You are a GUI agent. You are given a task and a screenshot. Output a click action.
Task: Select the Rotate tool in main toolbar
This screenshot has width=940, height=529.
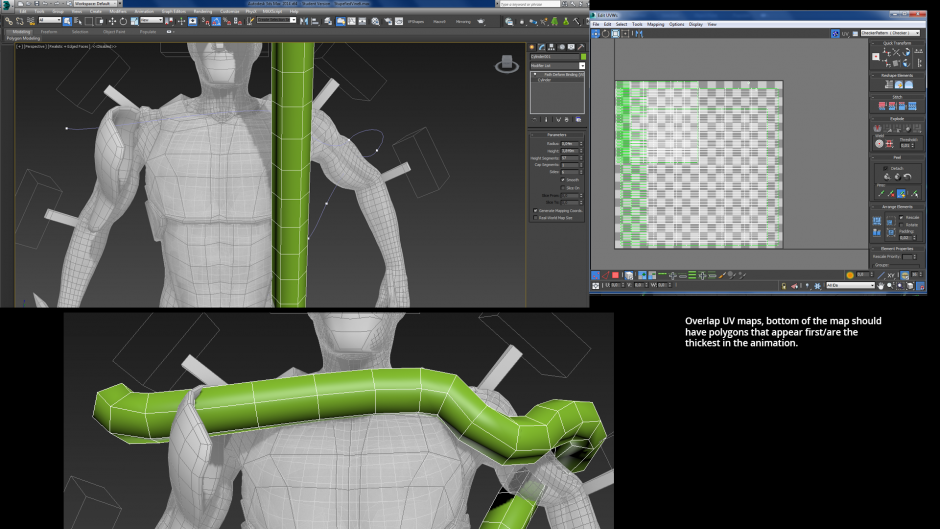pyautogui.click(x=123, y=21)
